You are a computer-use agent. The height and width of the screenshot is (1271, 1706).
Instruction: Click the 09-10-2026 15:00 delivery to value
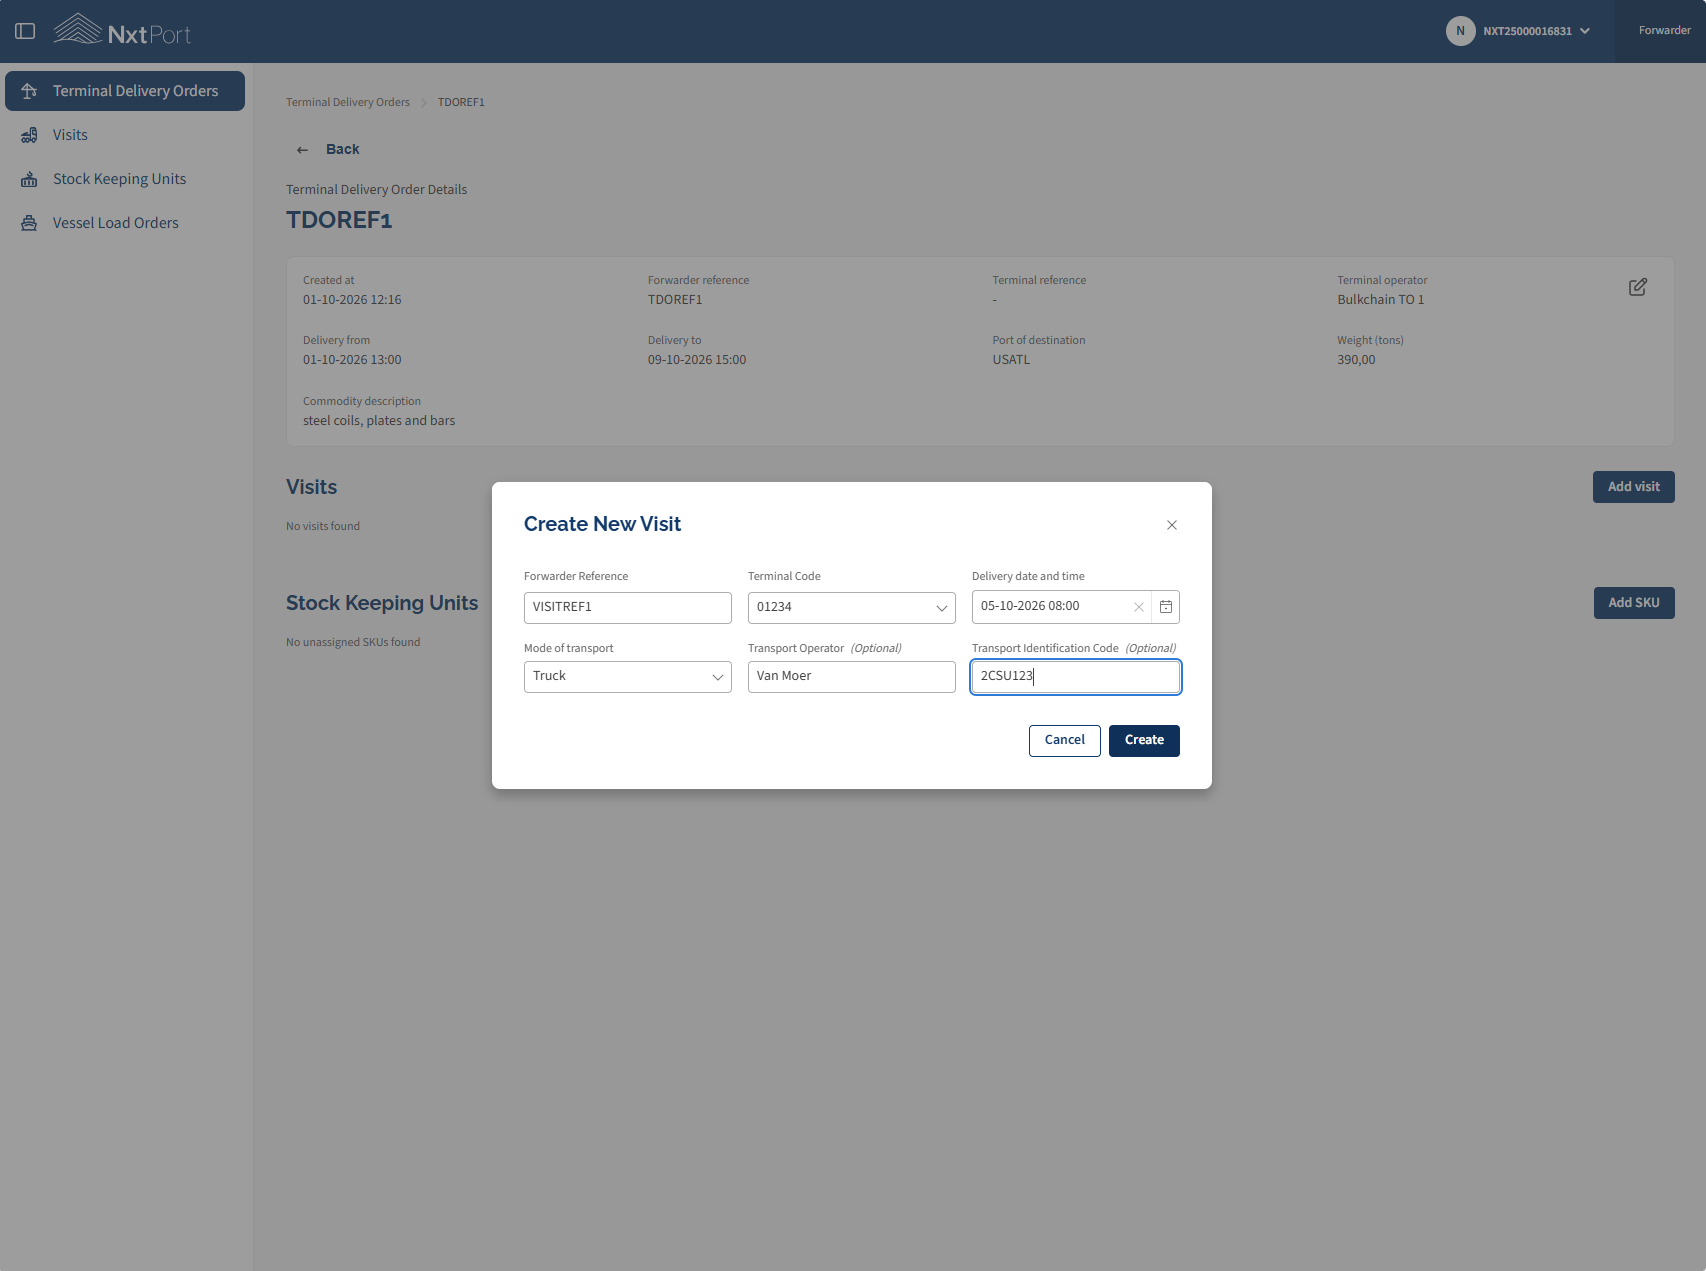pos(697,360)
